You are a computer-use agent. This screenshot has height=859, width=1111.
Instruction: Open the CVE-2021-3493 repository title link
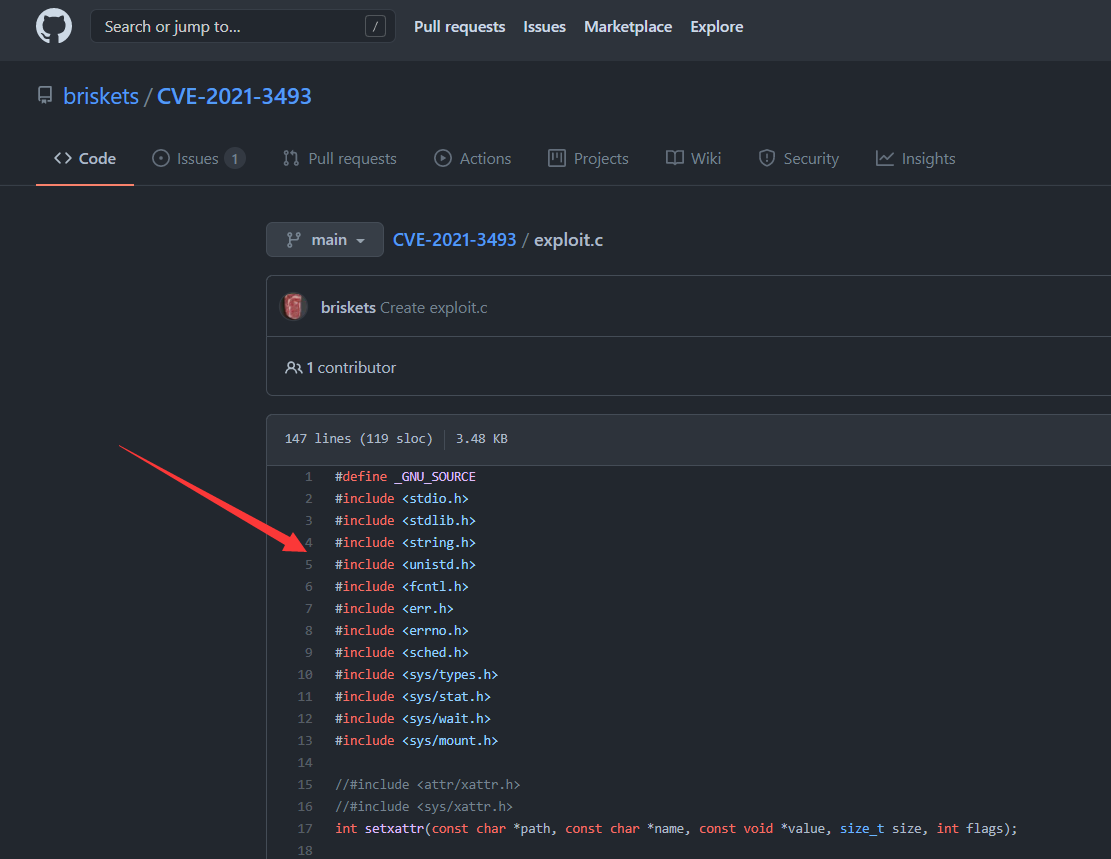pyautogui.click(x=234, y=96)
